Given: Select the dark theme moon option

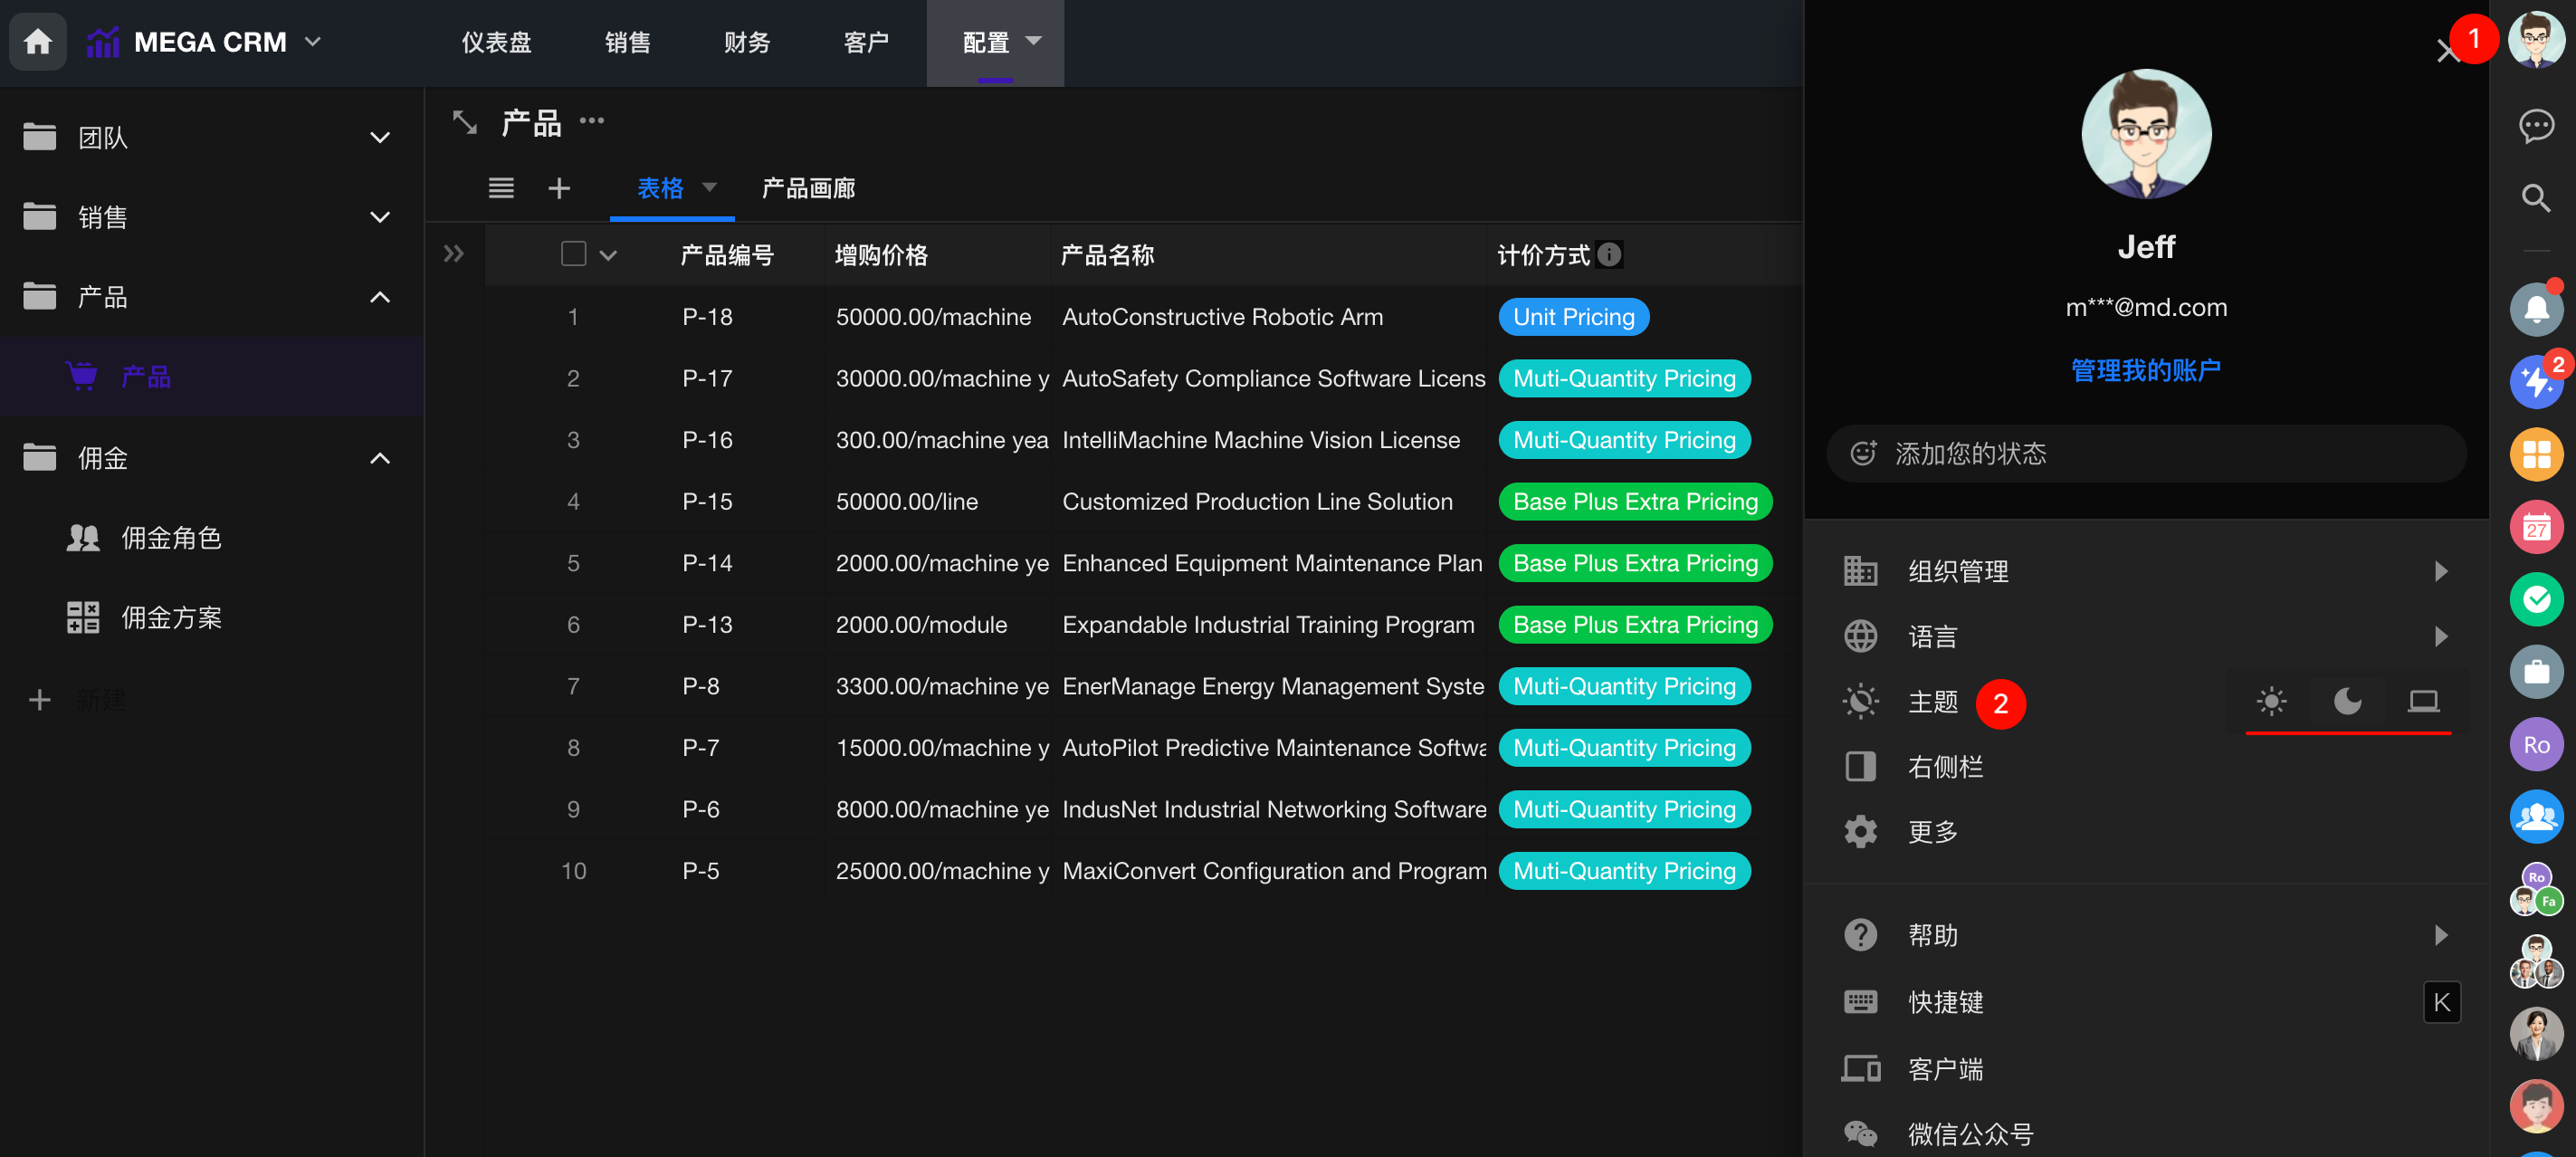Looking at the screenshot, I should point(2346,701).
